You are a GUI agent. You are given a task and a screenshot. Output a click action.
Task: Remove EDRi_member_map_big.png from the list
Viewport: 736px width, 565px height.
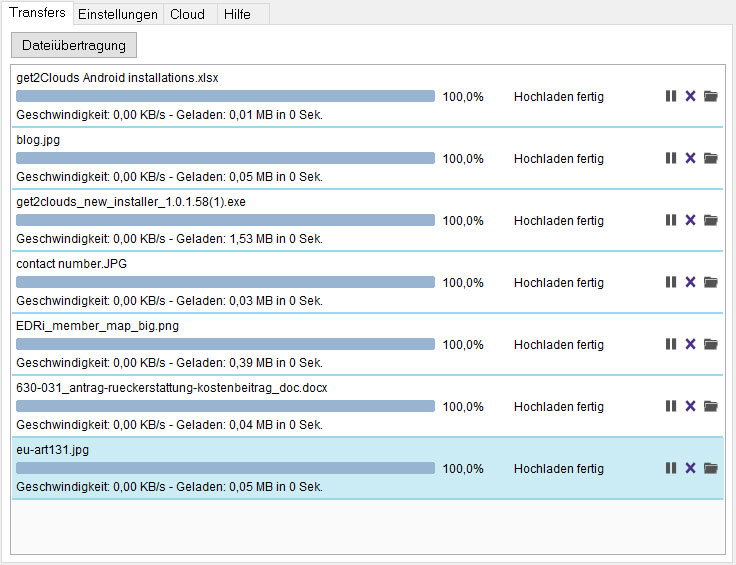point(690,344)
